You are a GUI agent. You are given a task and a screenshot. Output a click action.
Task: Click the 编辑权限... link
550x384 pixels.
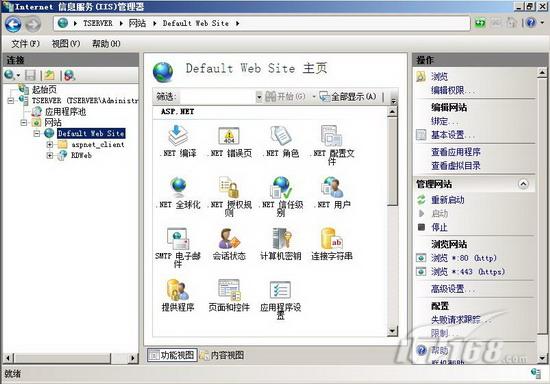452,90
